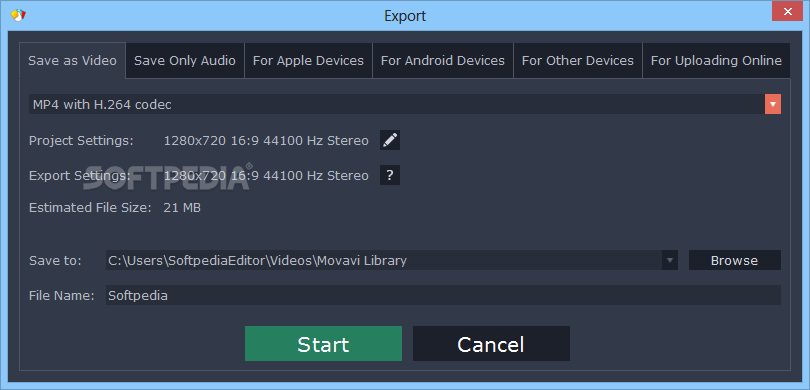Select the Estimated File Size value 21 MB
This screenshot has height=390, width=810.
pyautogui.click(x=182, y=208)
